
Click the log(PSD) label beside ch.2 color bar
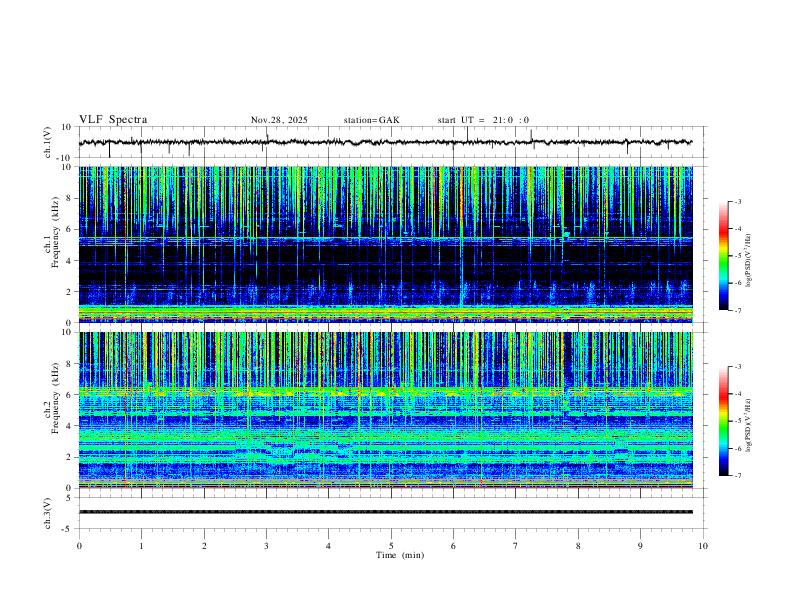[x=748, y=425]
